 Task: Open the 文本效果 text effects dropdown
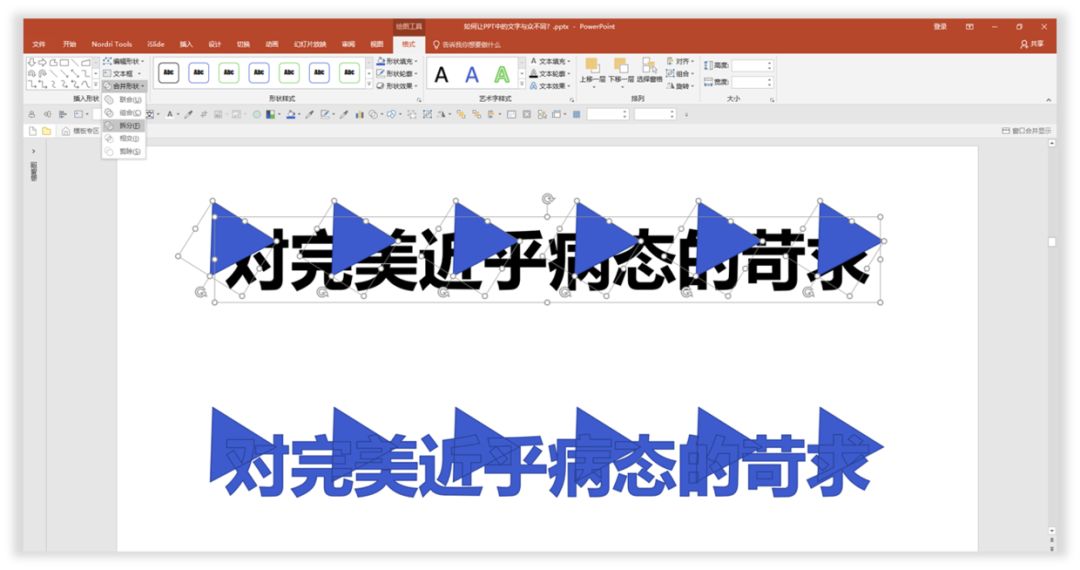[x=550, y=86]
